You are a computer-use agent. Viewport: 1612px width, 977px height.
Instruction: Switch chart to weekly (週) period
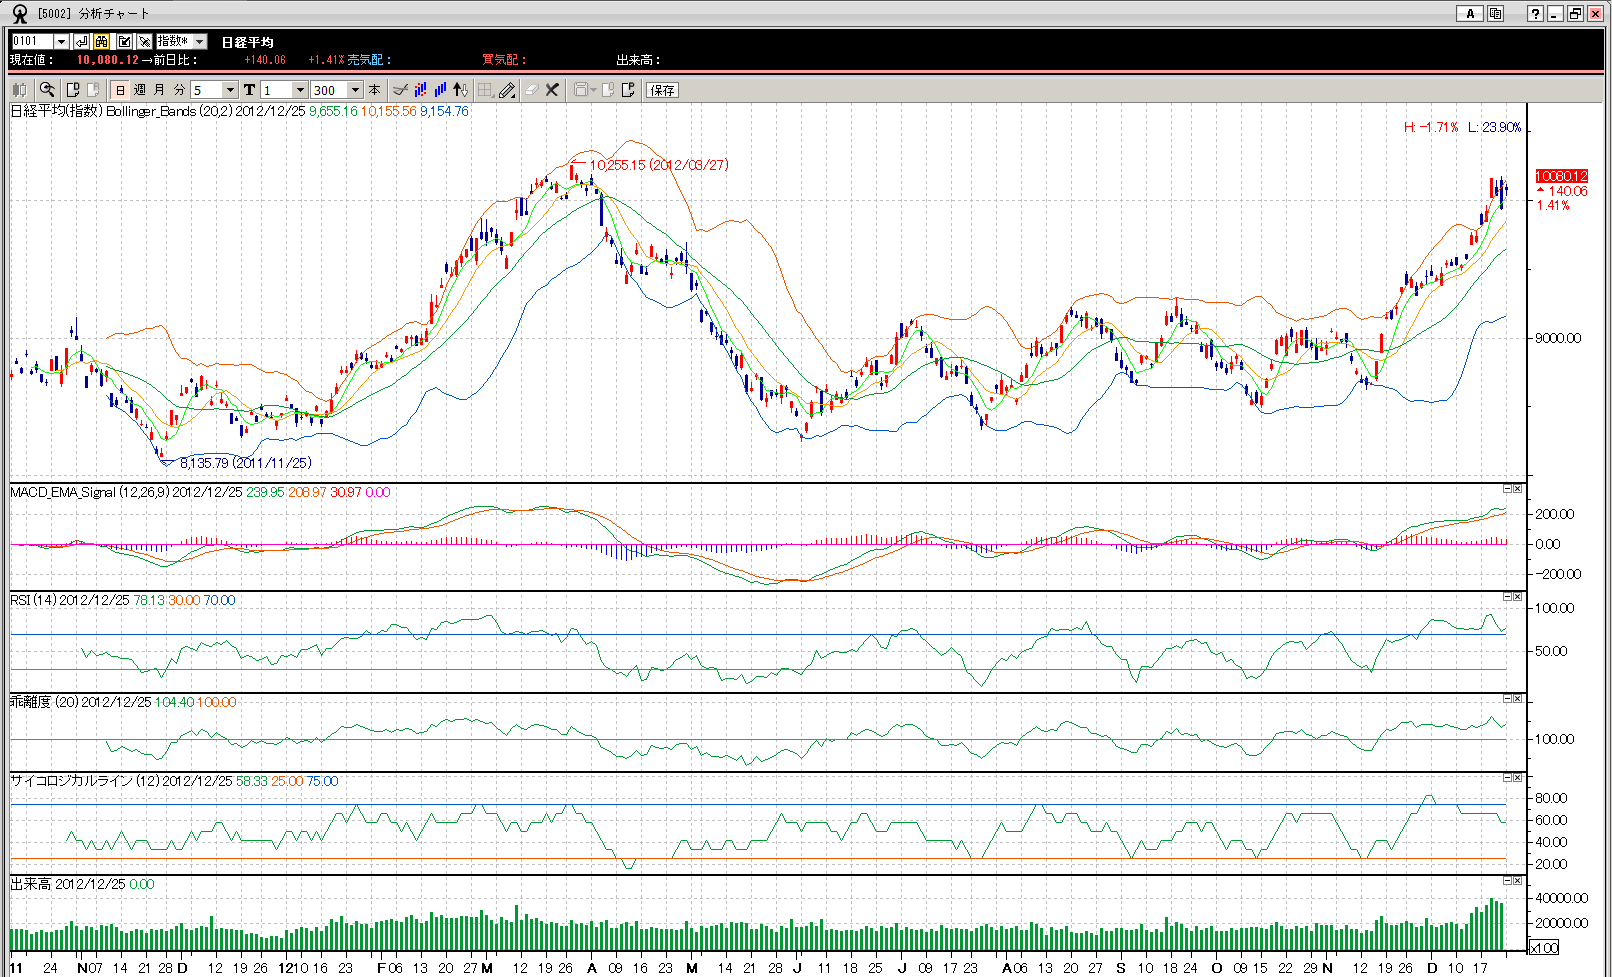coord(140,90)
